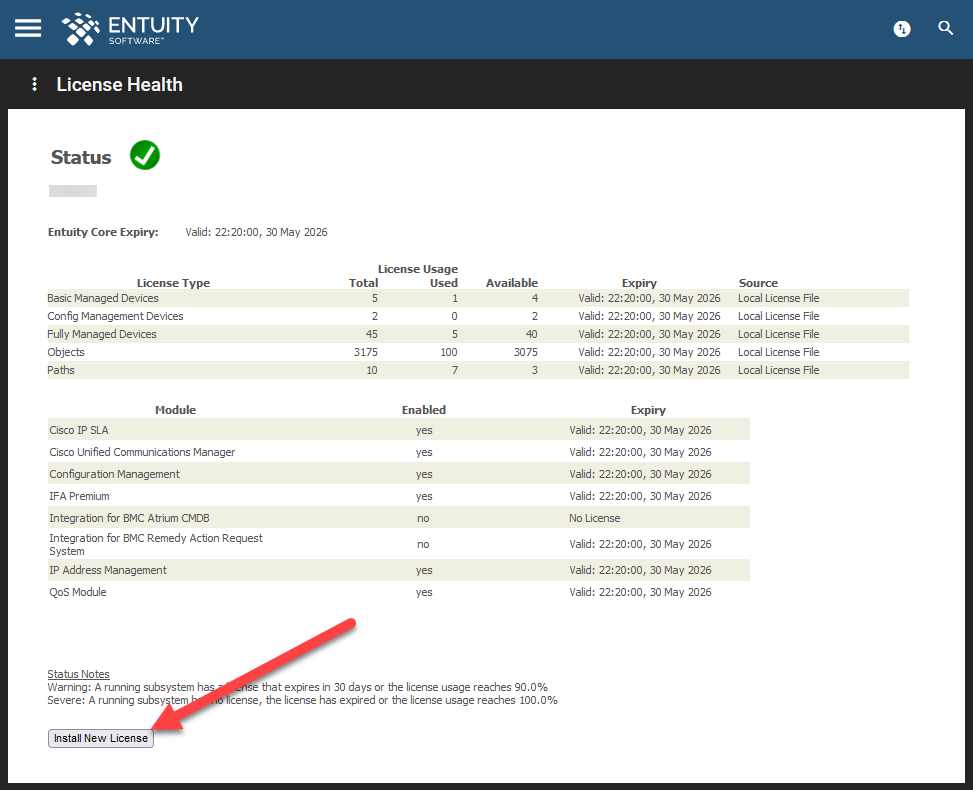
Task: Click the Install New License button
Action: pyautogui.click(x=101, y=738)
